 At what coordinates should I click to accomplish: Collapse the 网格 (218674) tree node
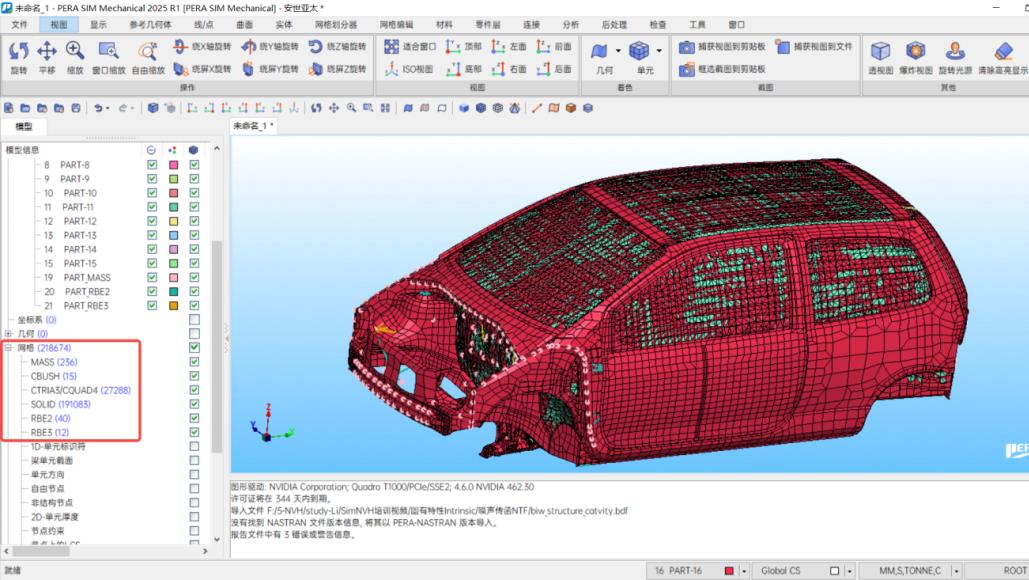tap(8, 348)
